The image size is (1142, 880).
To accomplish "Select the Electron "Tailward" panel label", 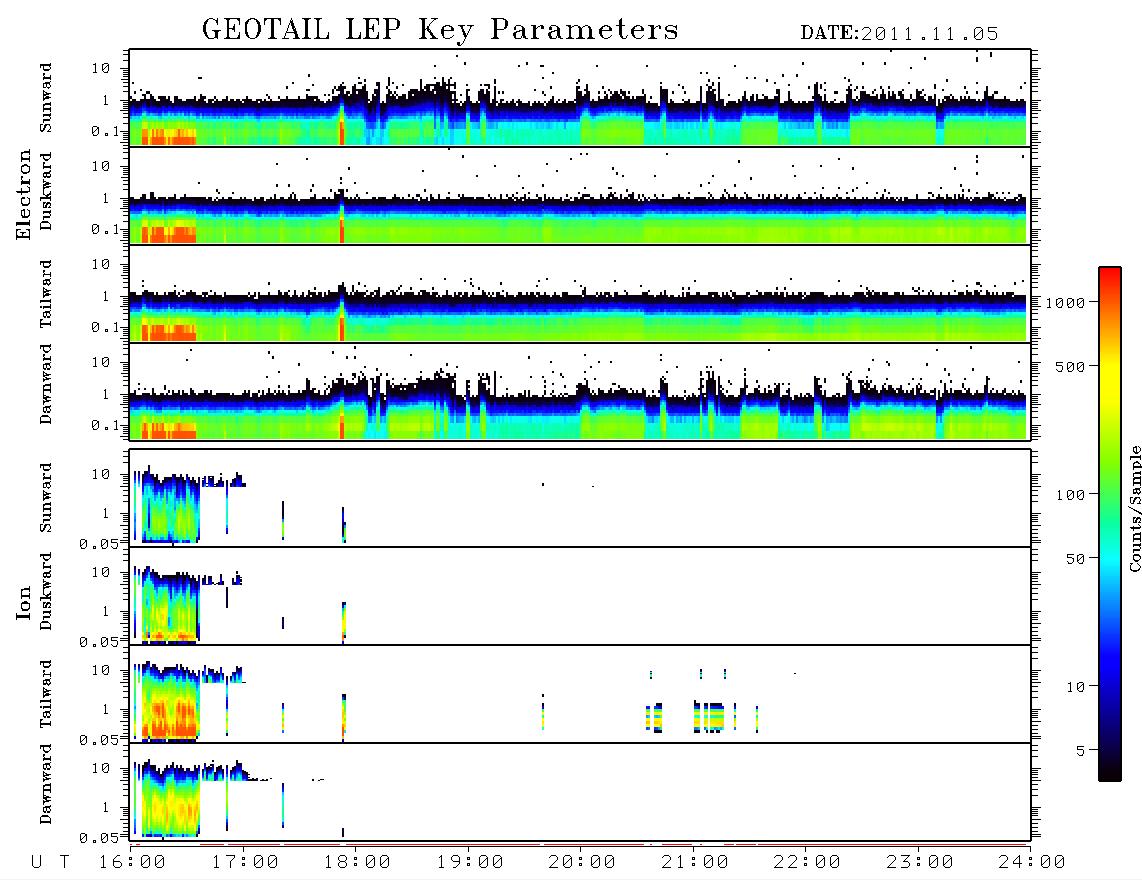I will click(x=46, y=294).
